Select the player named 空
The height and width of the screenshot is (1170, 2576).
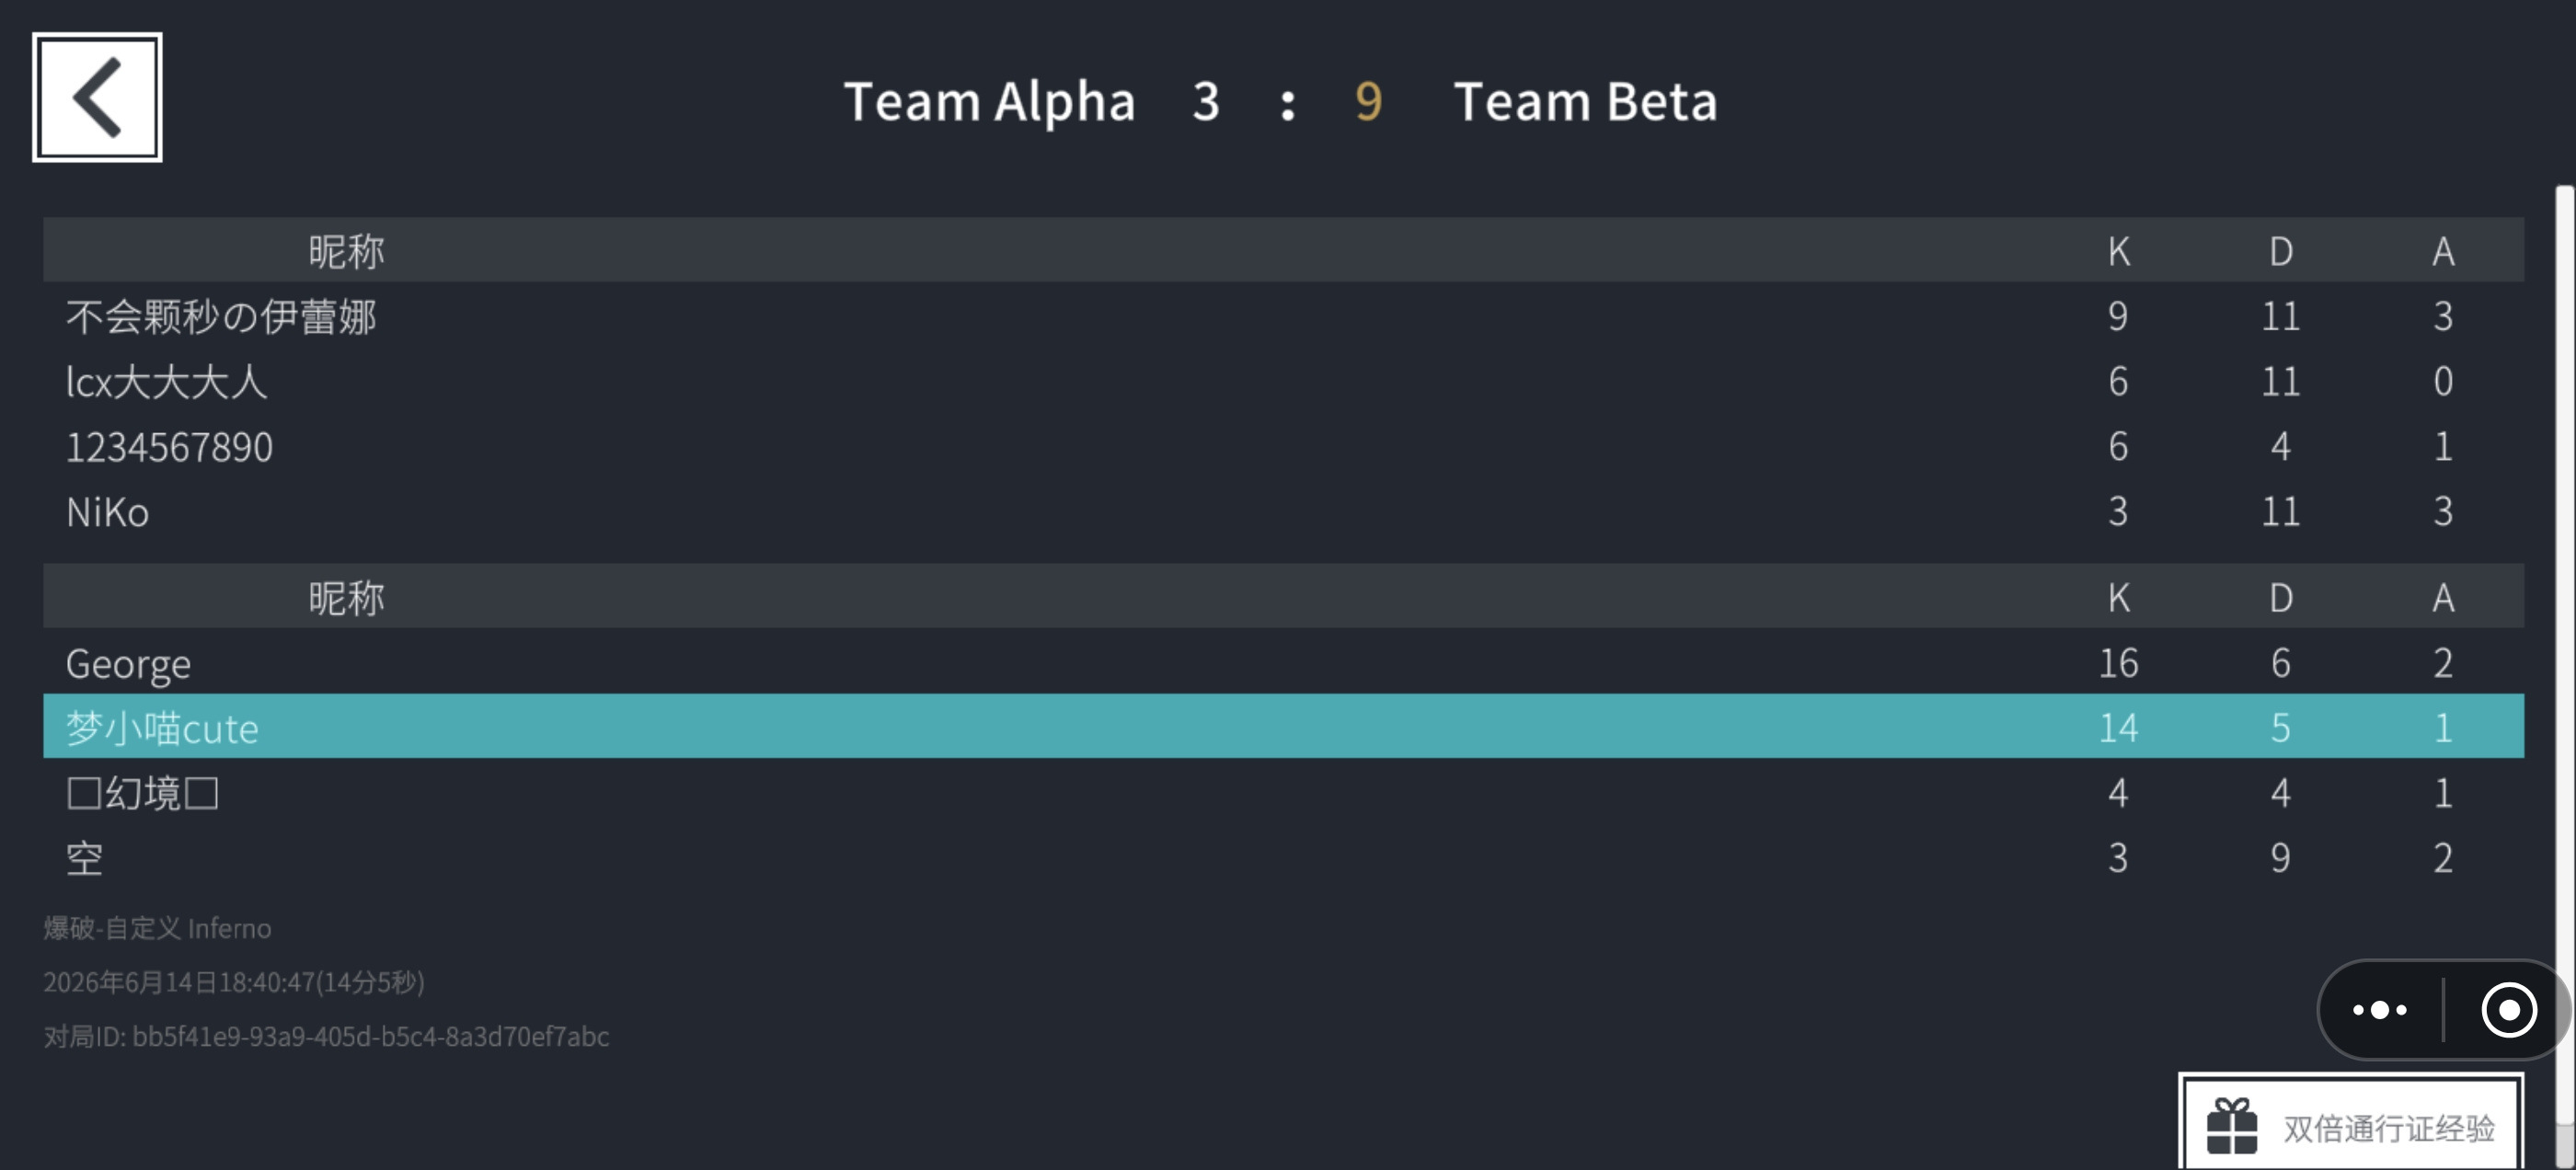click(1283, 858)
